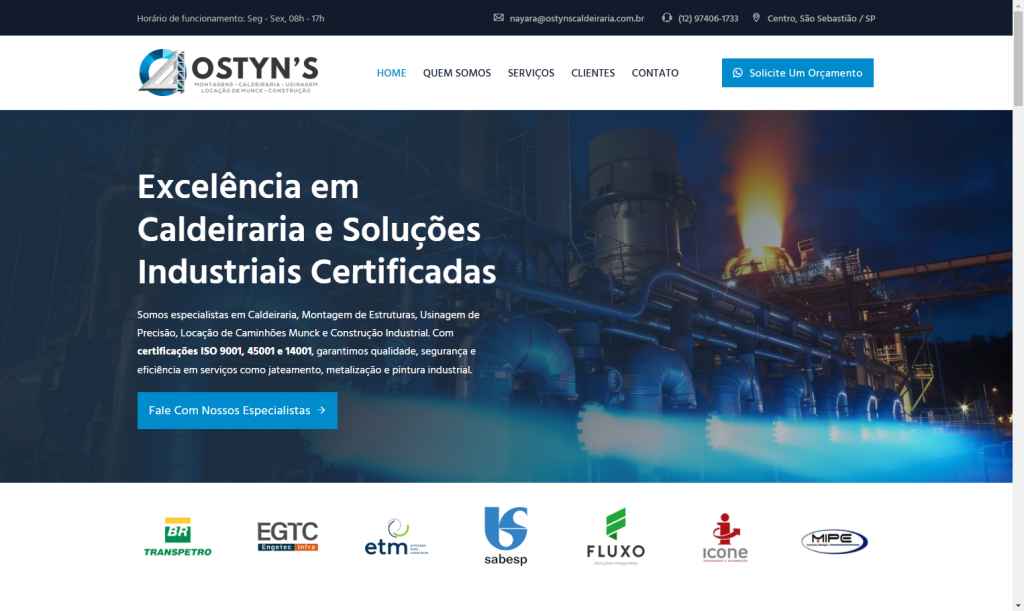Image resolution: width=1024 pixels, height=611 pixels.
Task: Click the Solicite Um Orçamento button
Action: [x=797, y=72]
